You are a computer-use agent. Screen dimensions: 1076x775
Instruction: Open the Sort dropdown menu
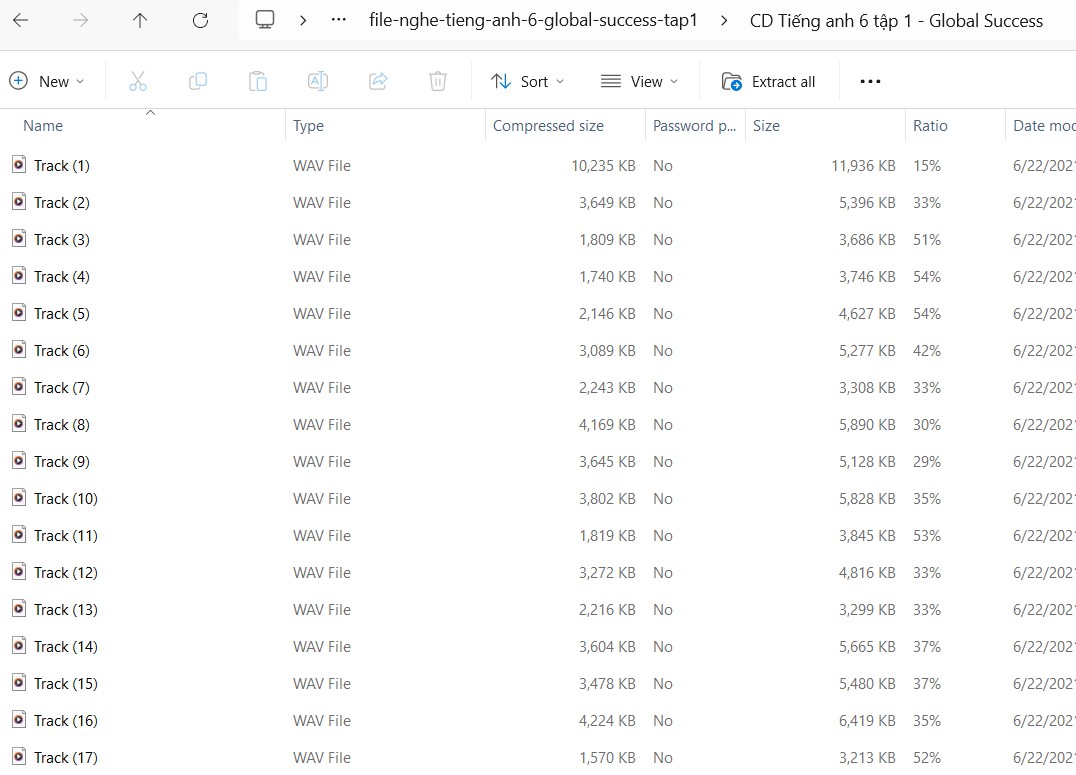point(528,81)
